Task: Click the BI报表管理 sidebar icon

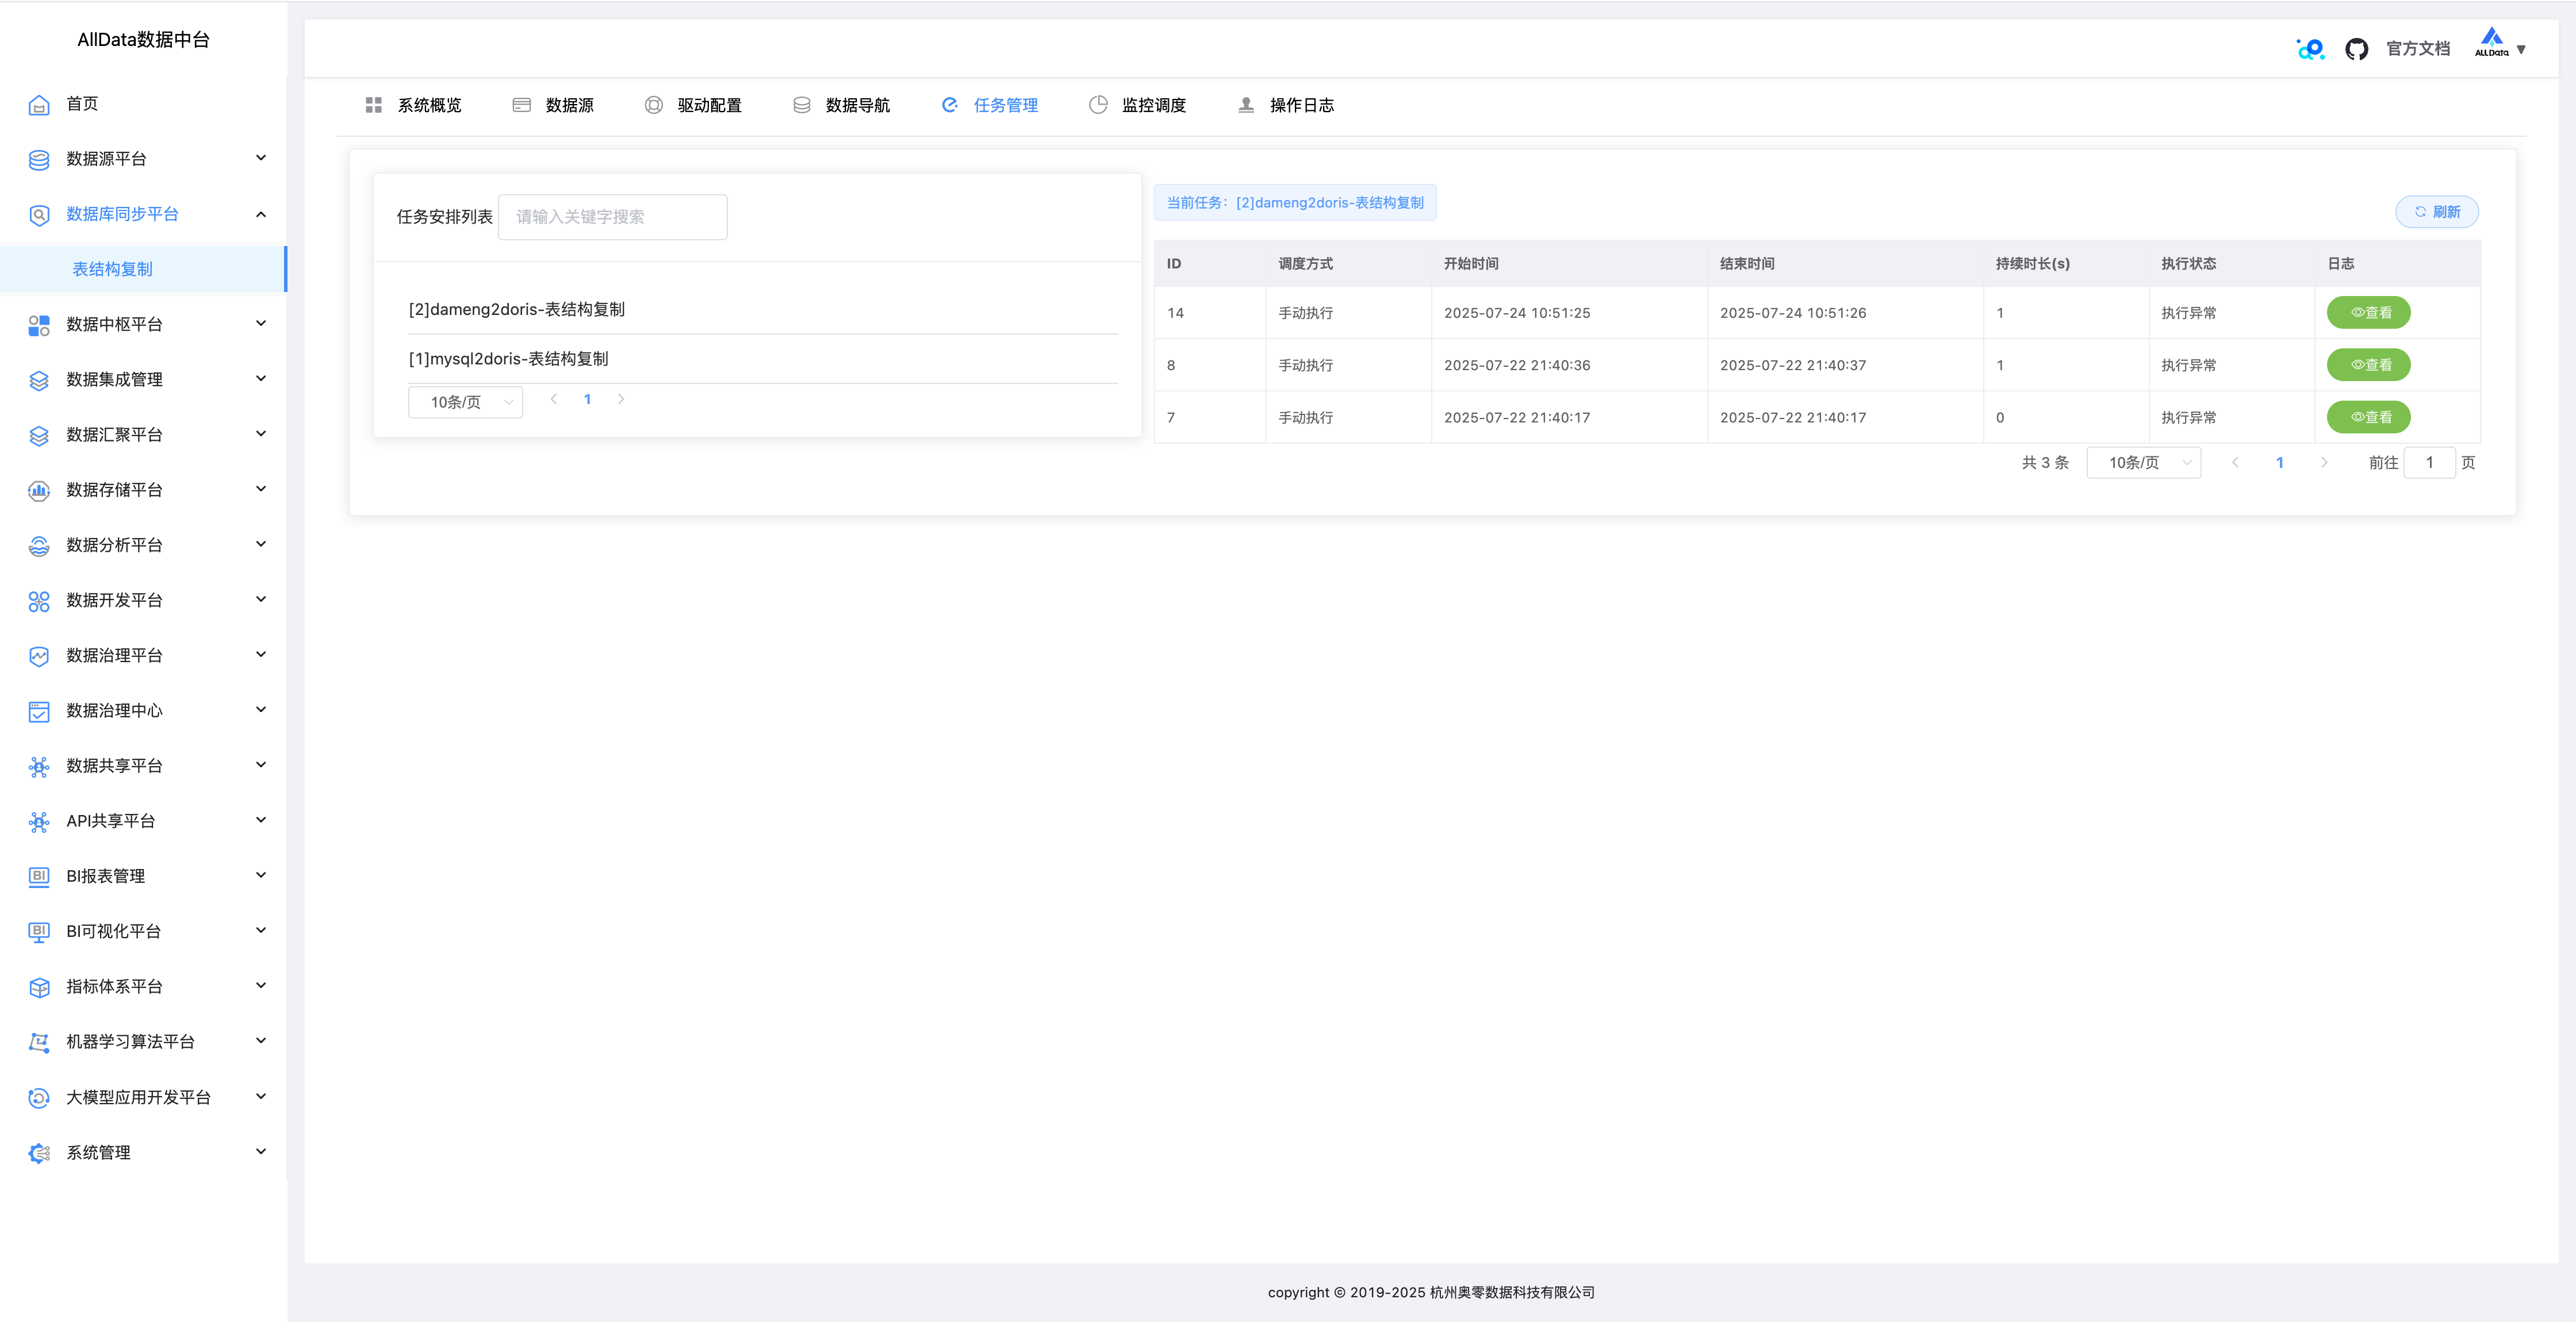Action: [x=39, y=877]
